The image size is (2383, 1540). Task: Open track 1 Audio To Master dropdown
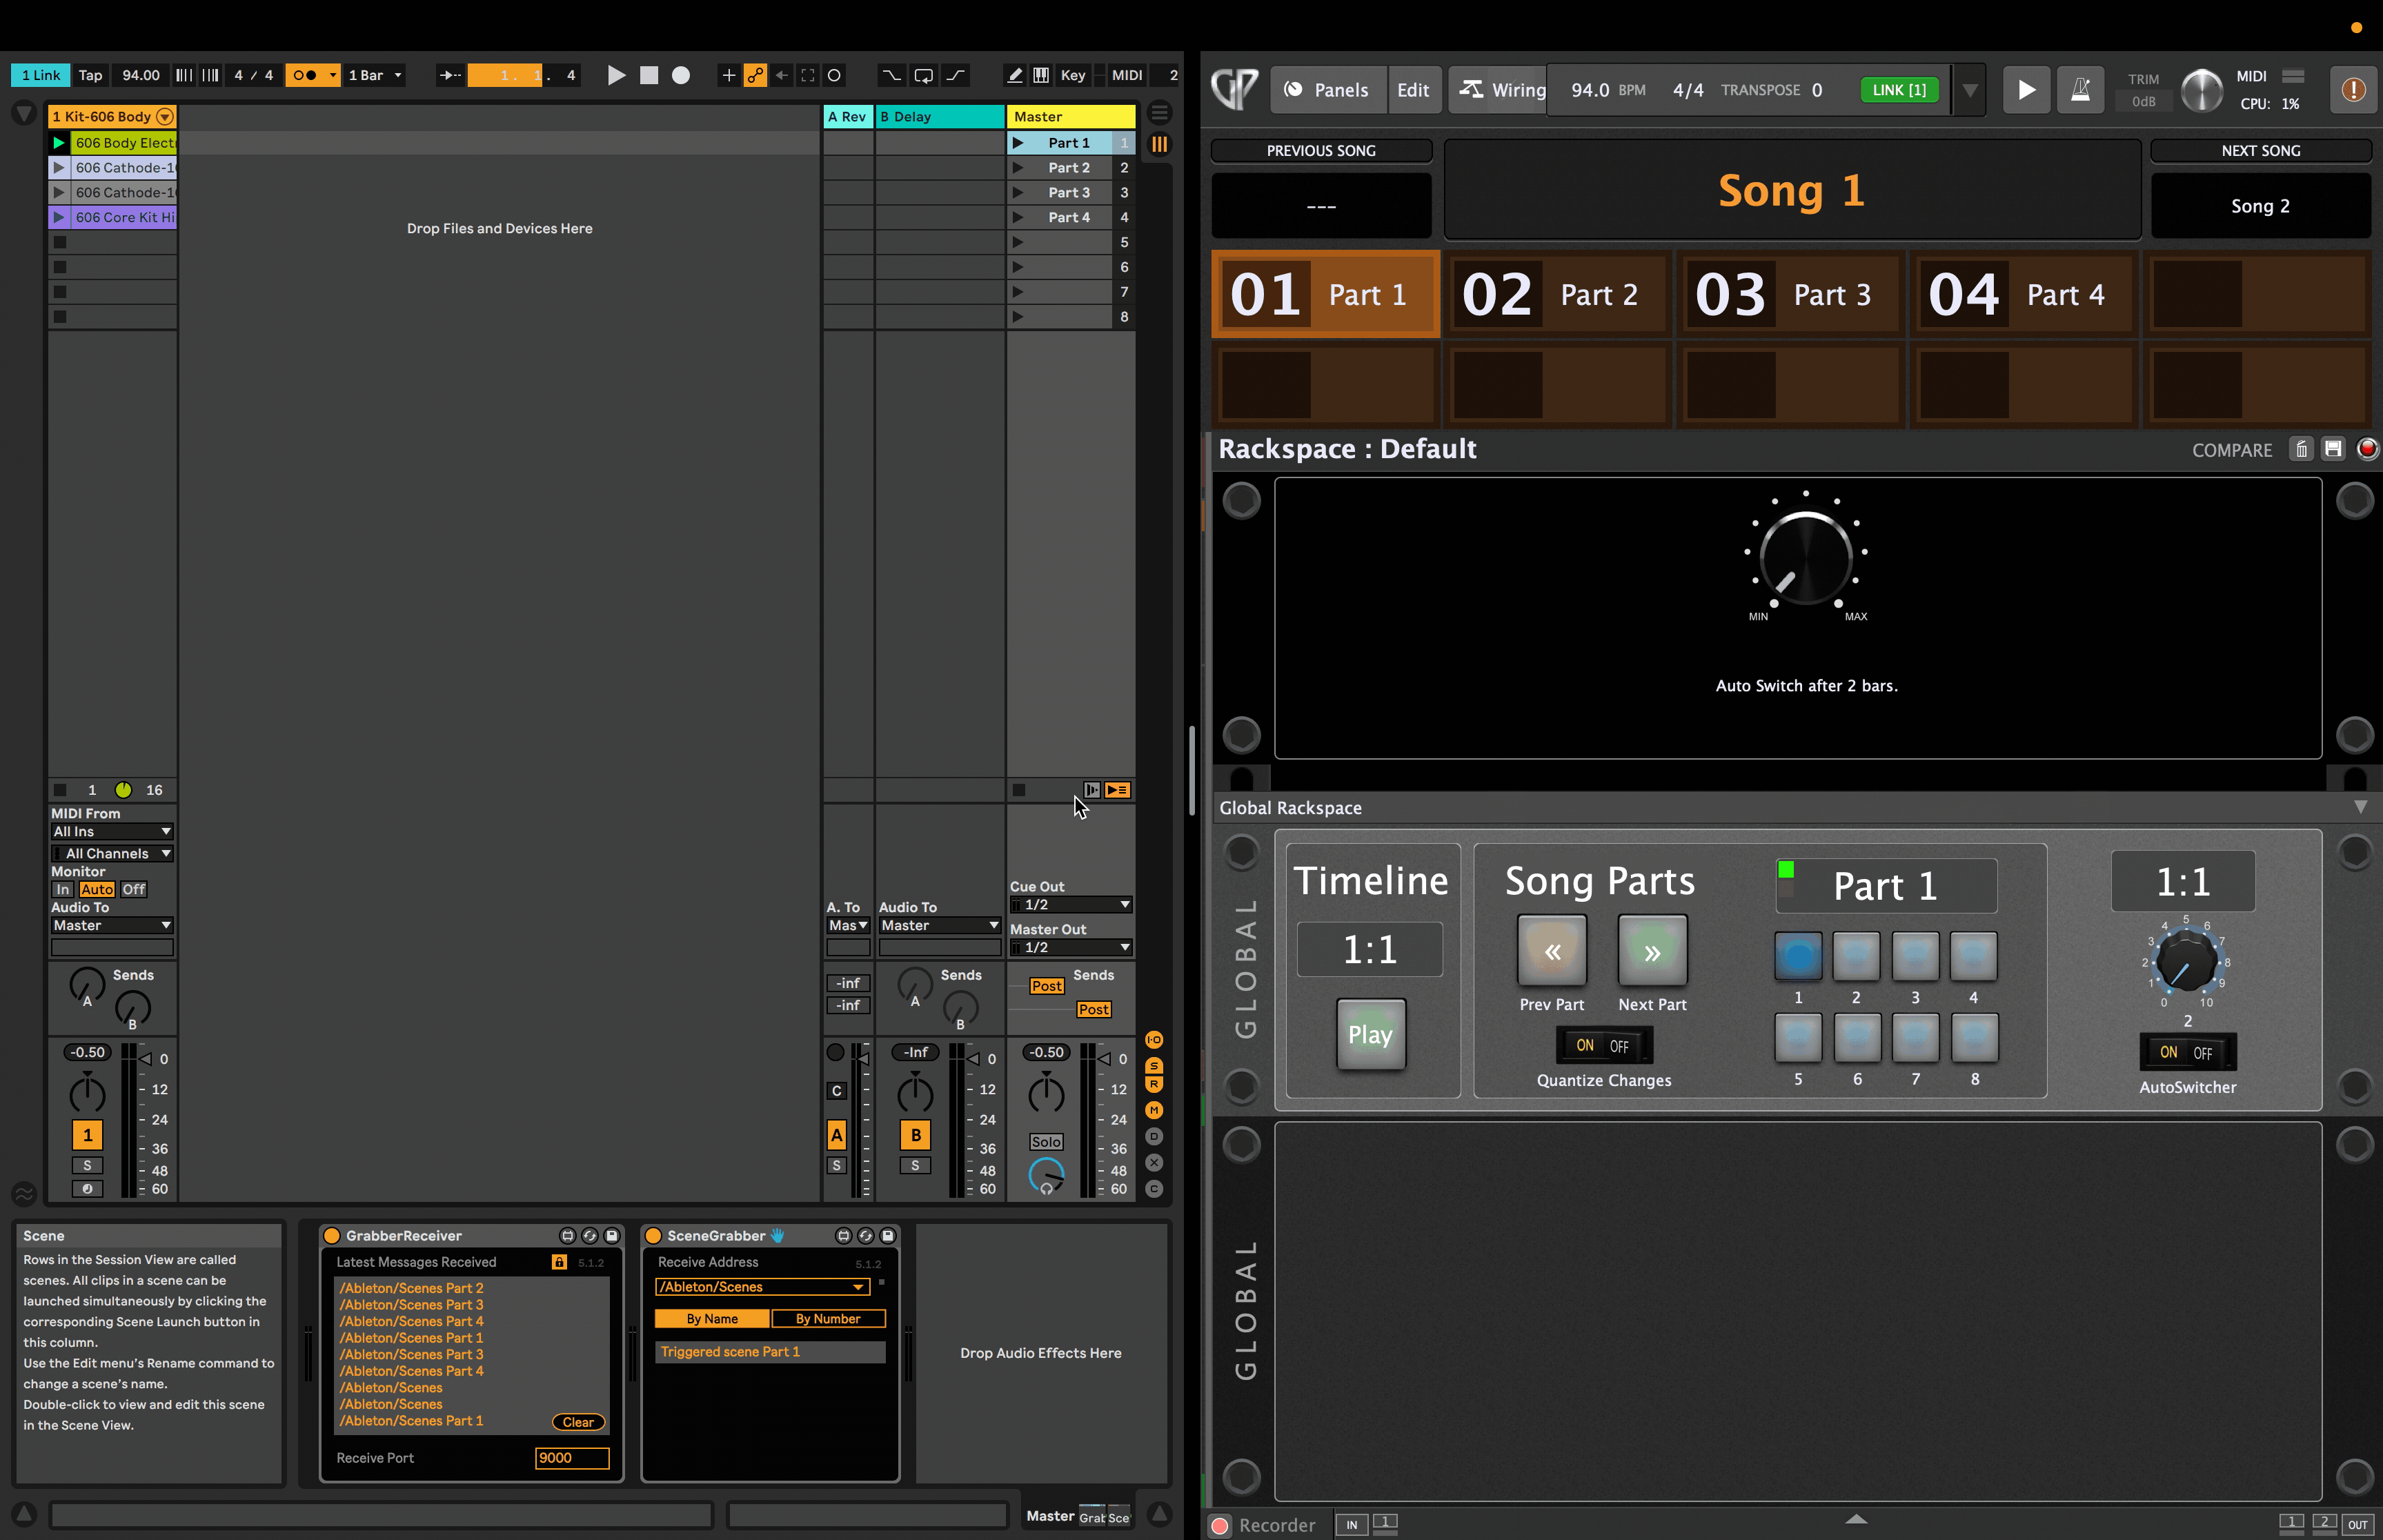coord(112,926)
